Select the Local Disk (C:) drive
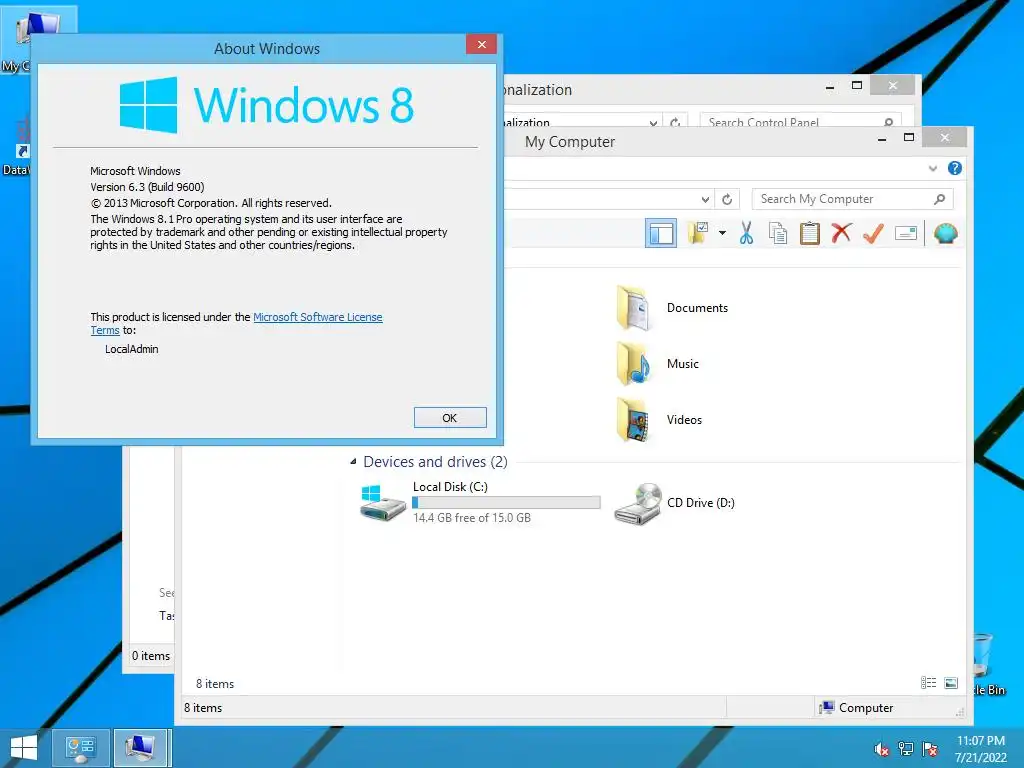 (479, 502)
